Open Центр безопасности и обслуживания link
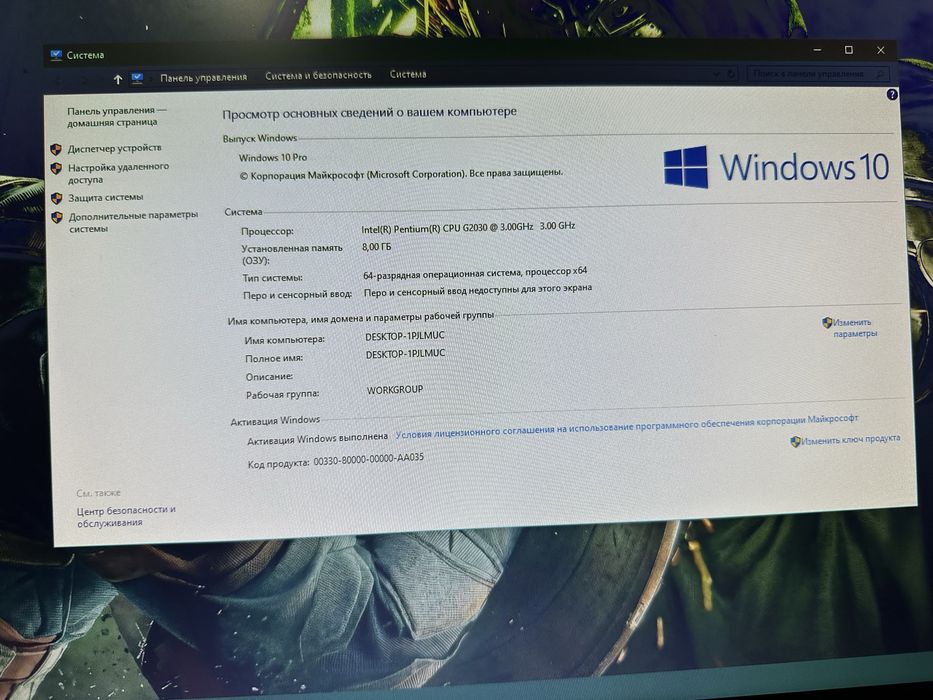This screenshot has height=700, width=933. (126, 516)
